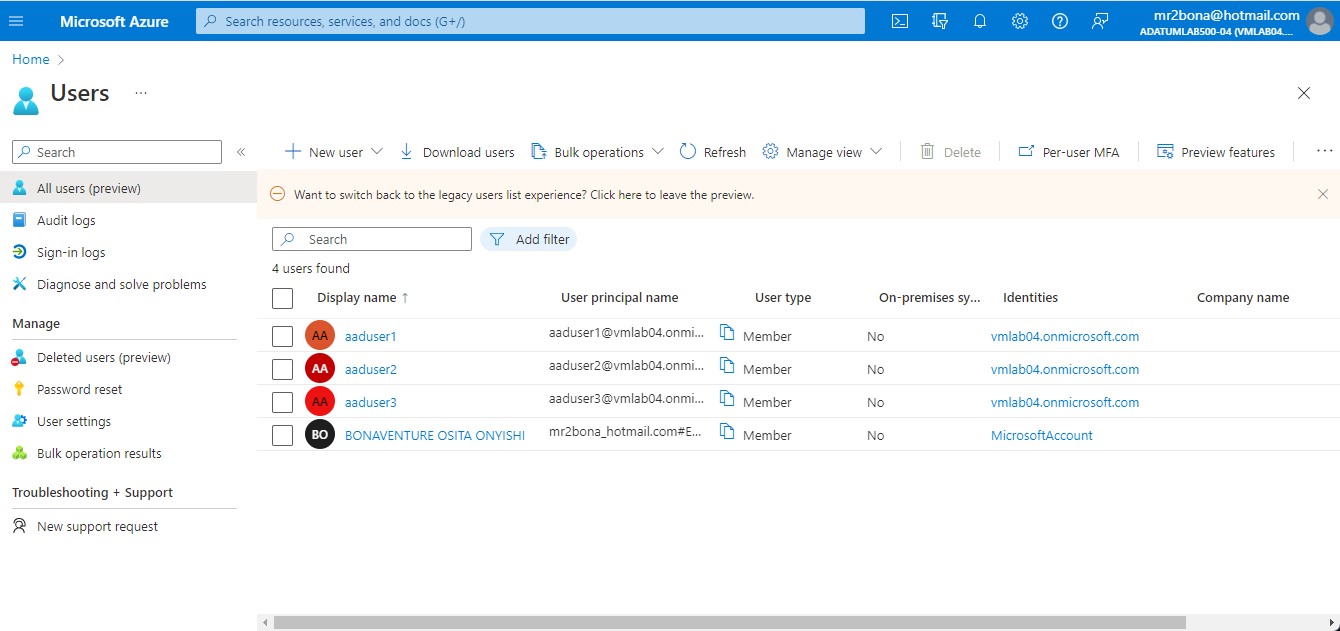Refresh the users list
The width and height of the screenshot is (1340, 631).
[712, 151]
